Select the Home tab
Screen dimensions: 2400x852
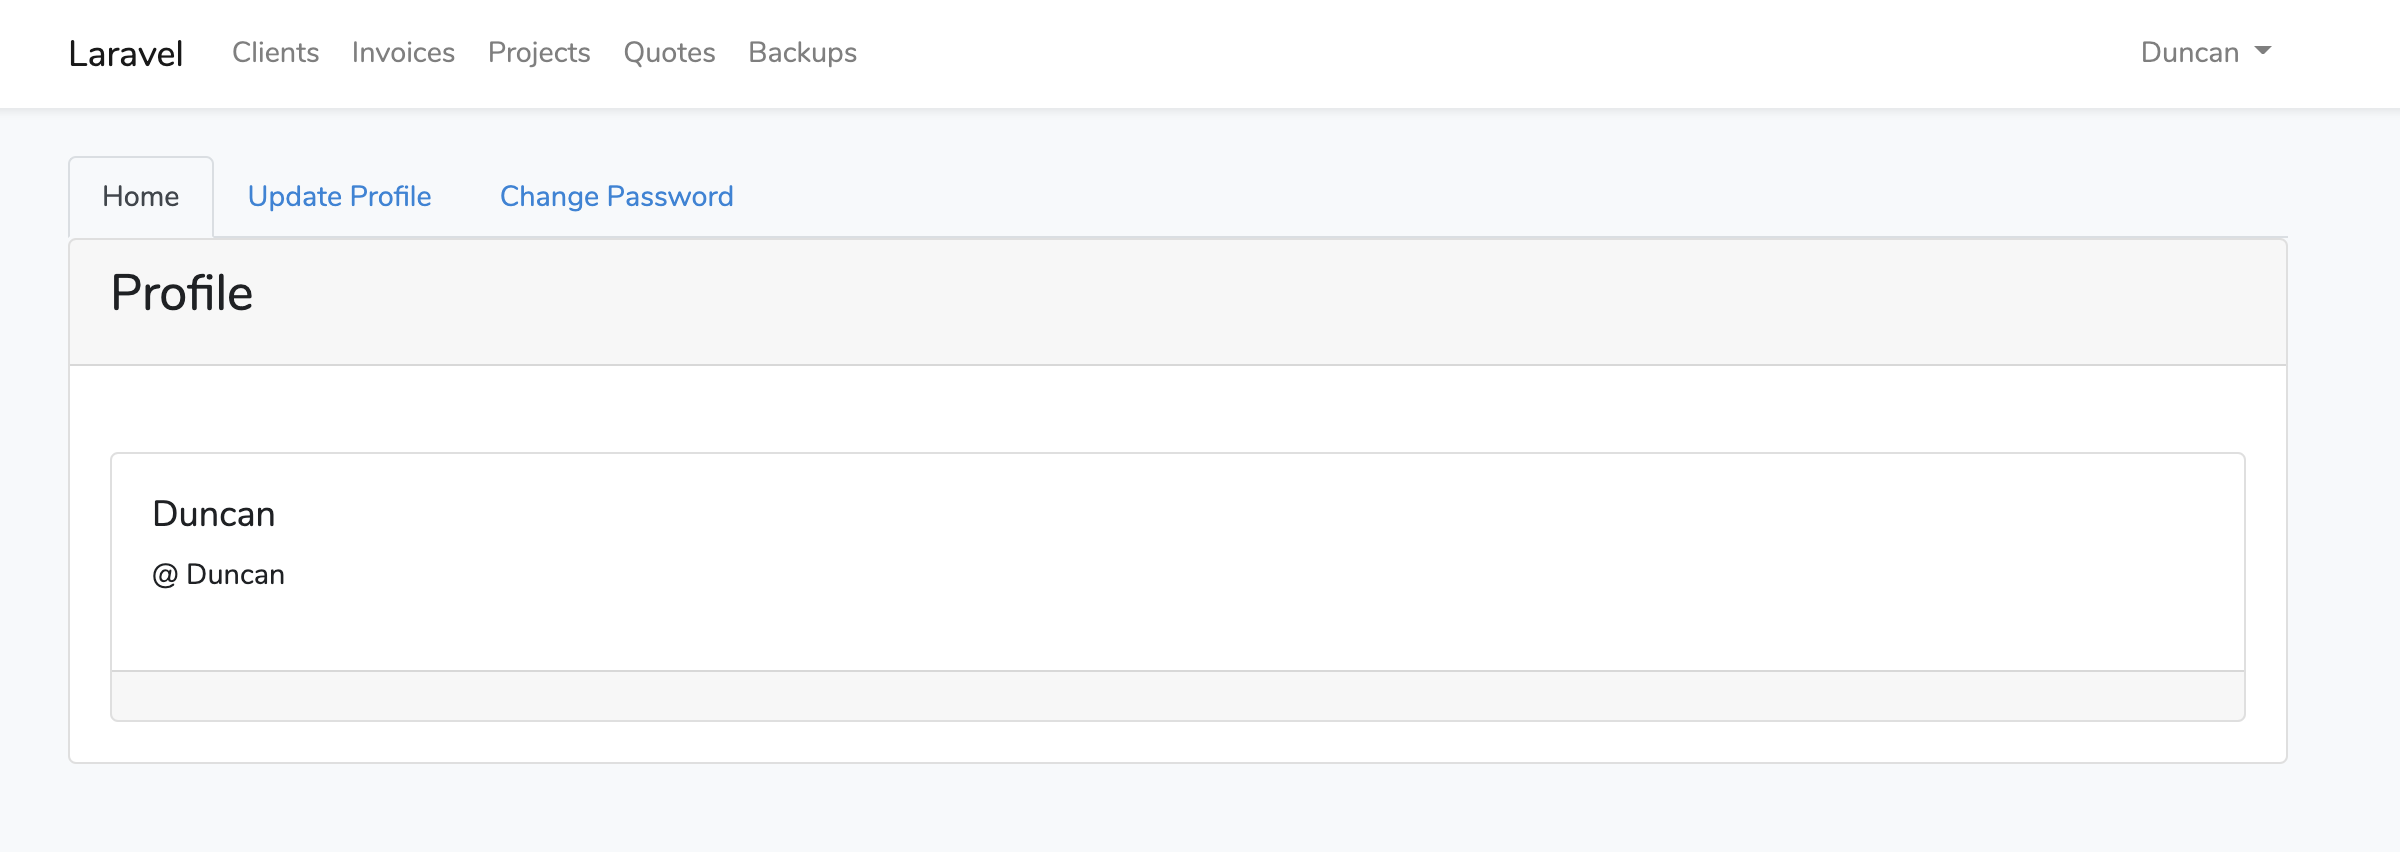(141, 197)
